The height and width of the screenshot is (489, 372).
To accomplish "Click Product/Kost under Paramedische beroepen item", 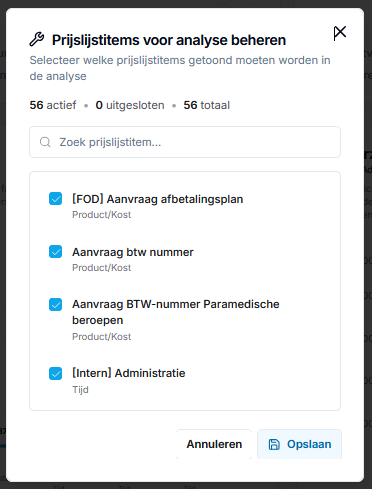I will (x=102, y=337).
